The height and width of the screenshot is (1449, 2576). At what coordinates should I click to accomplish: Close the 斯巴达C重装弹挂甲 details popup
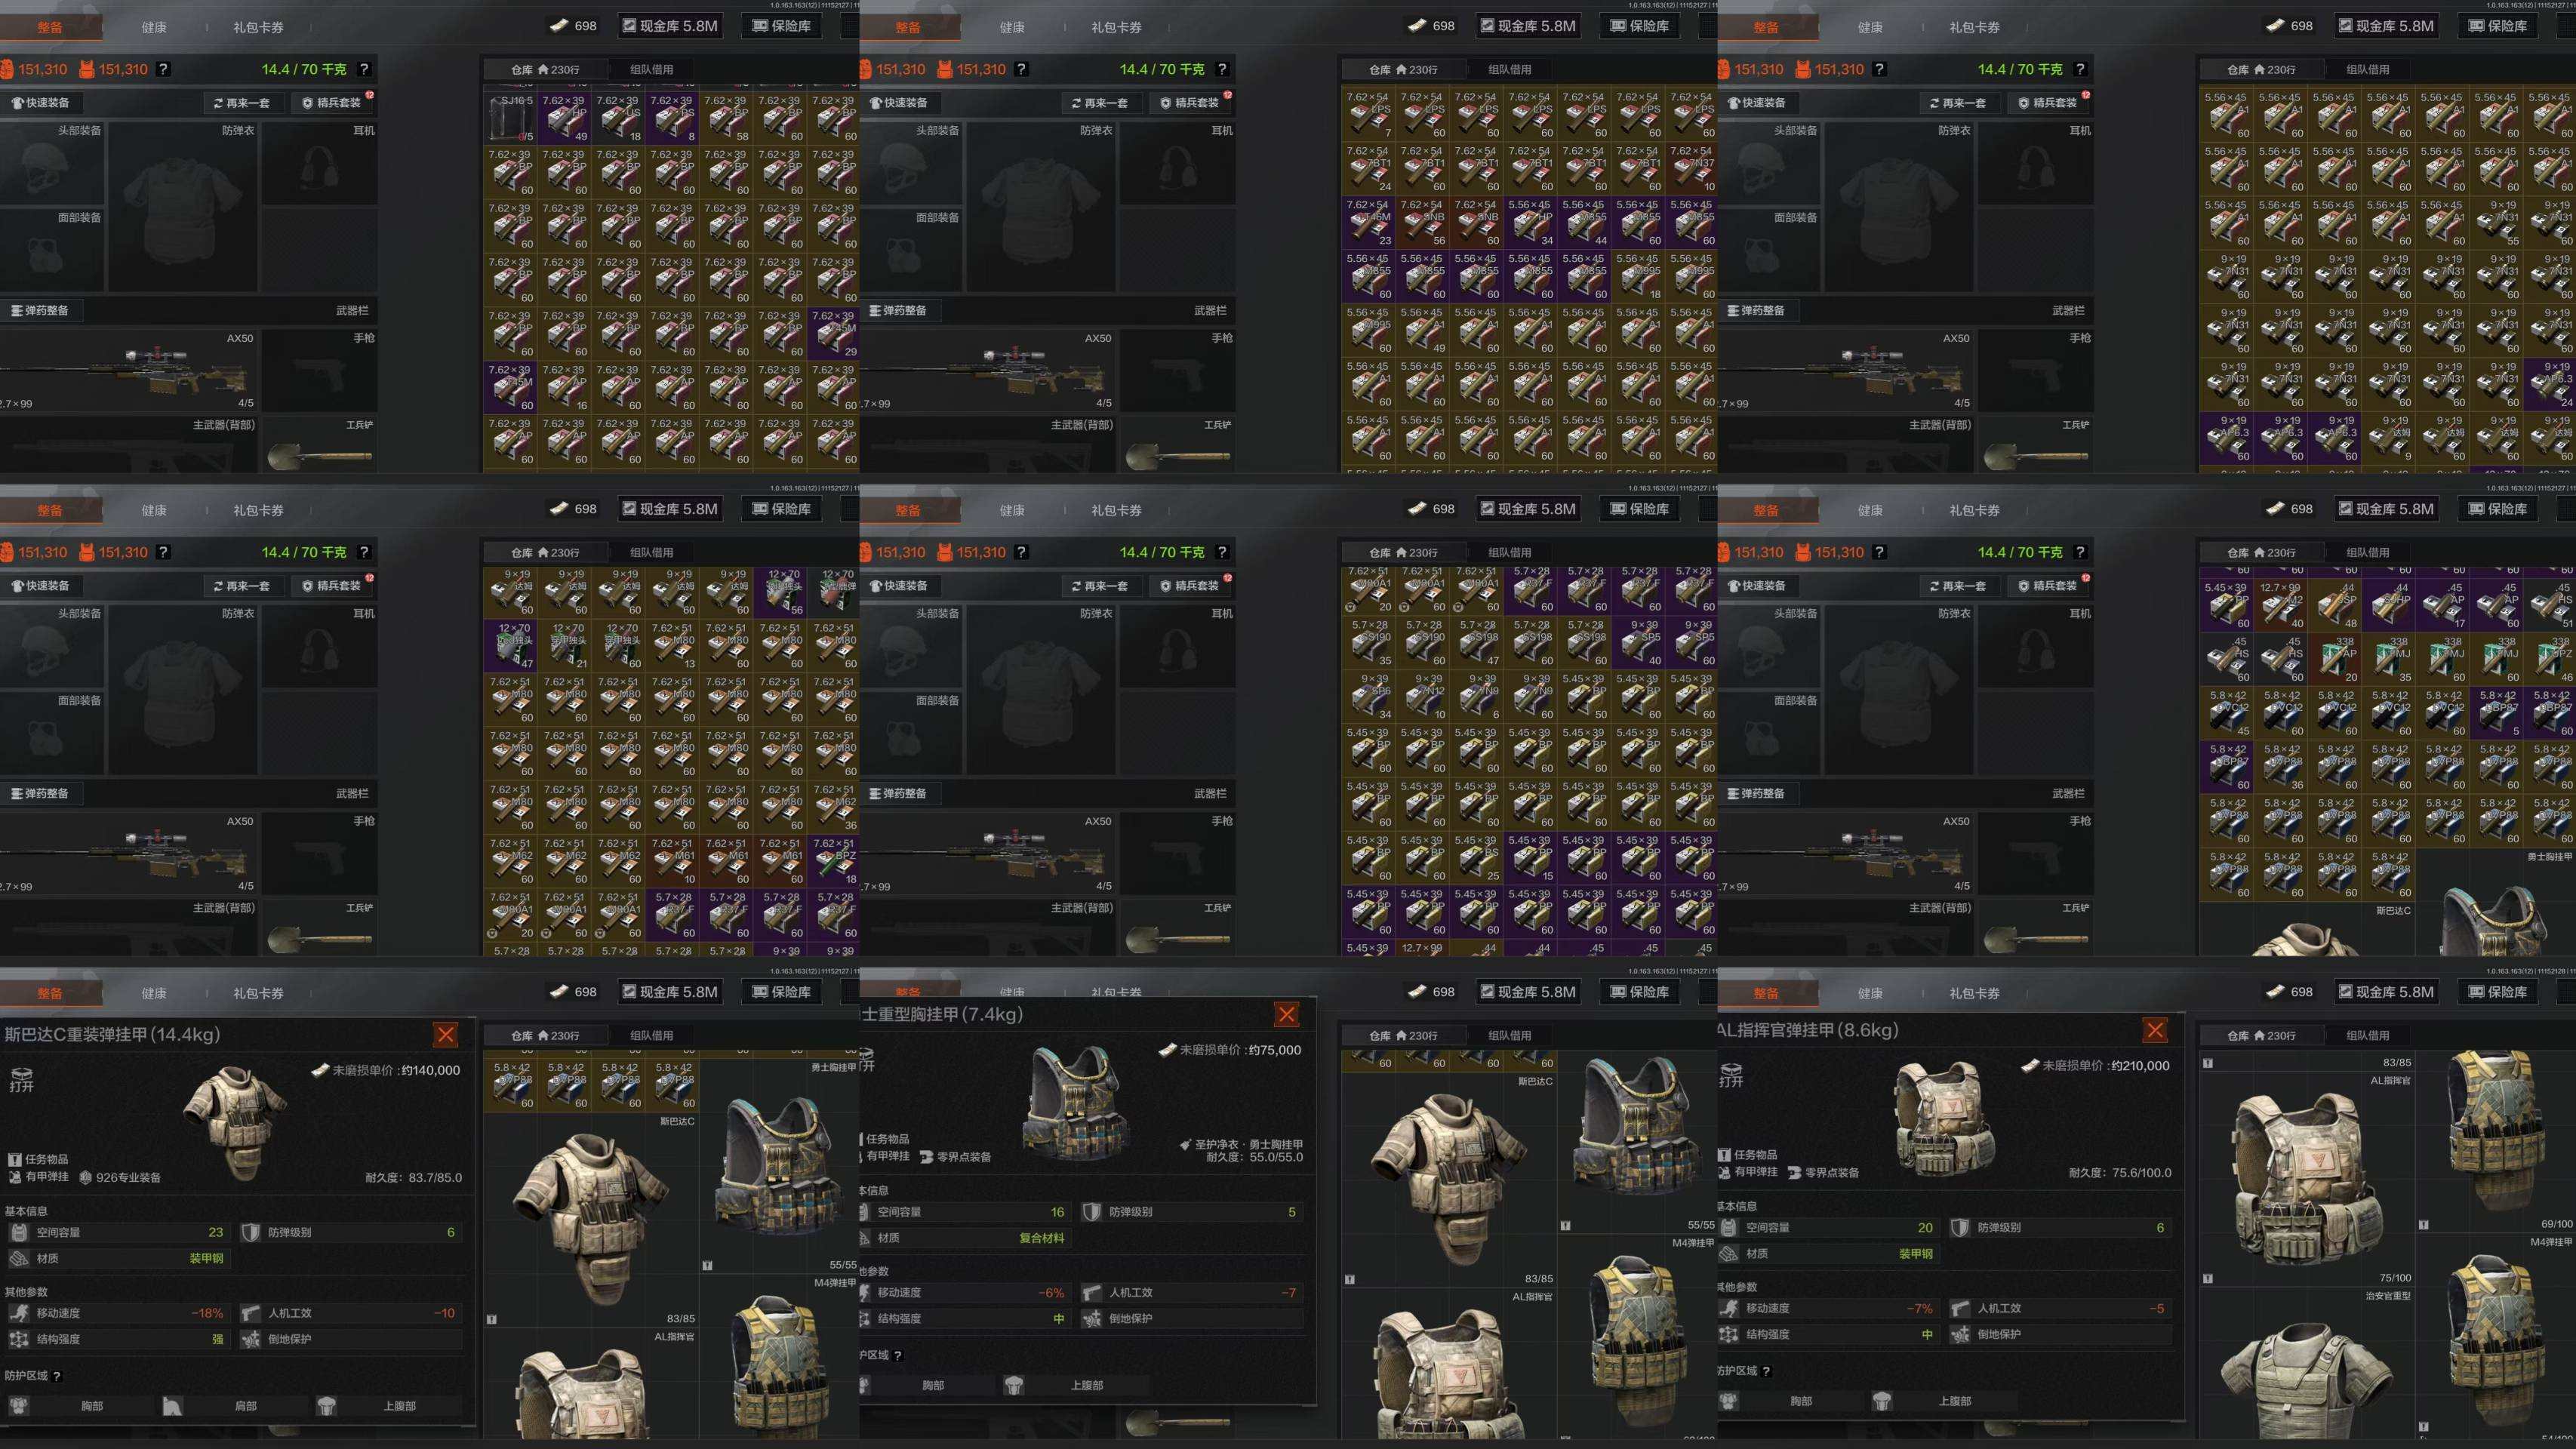coord(445,1034)
